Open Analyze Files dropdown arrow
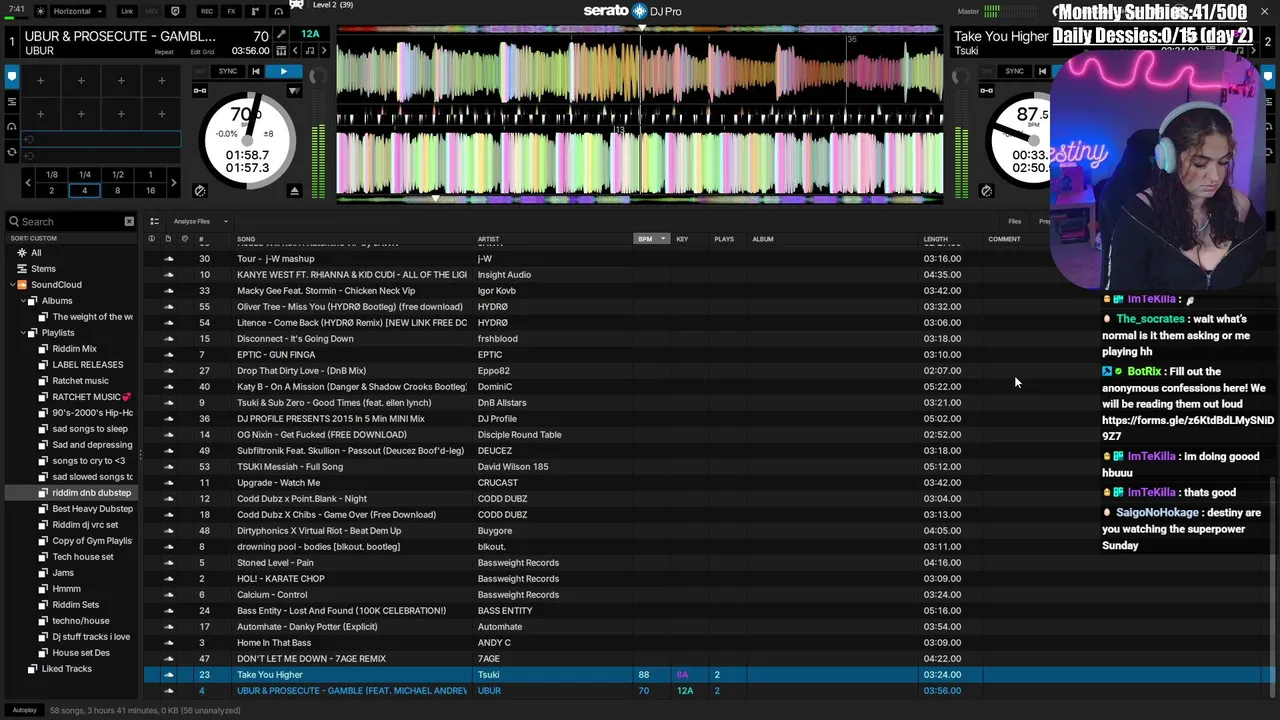Image resolution: width=1280 pixels, height=720 pixels. [226, 222]
